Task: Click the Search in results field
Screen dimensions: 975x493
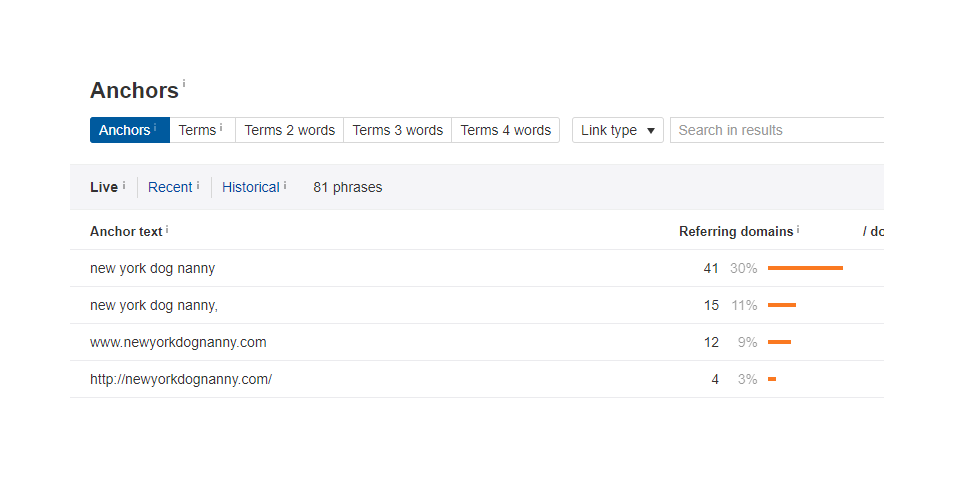Action: coord(775,130)
